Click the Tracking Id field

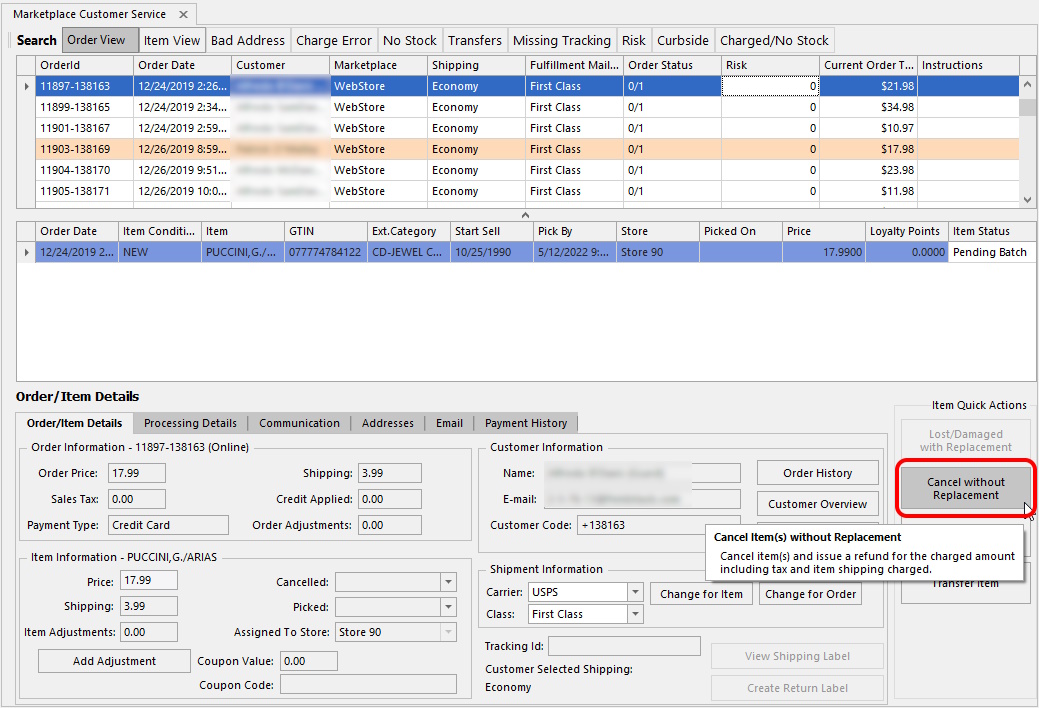[x=624, y=646]
